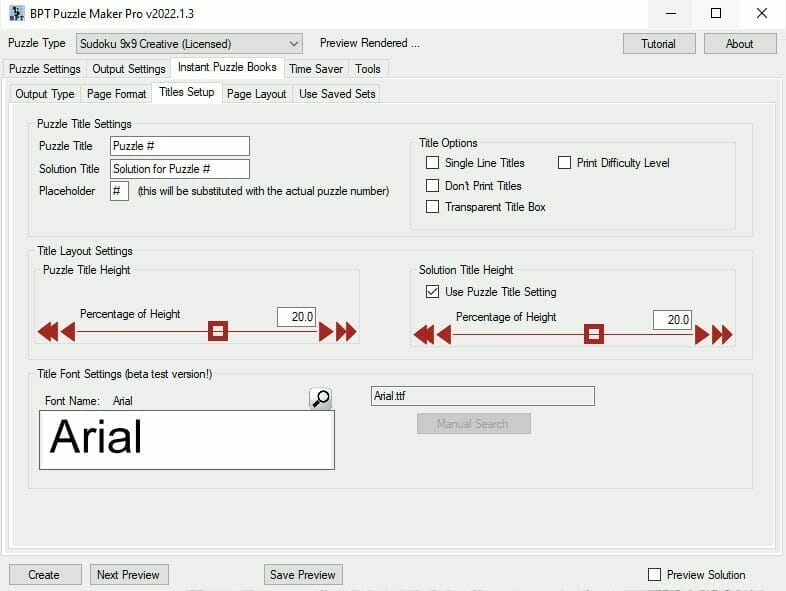Click the Puzzle Title Height percentage value box

pyautogui.click(x=296, y=317)
